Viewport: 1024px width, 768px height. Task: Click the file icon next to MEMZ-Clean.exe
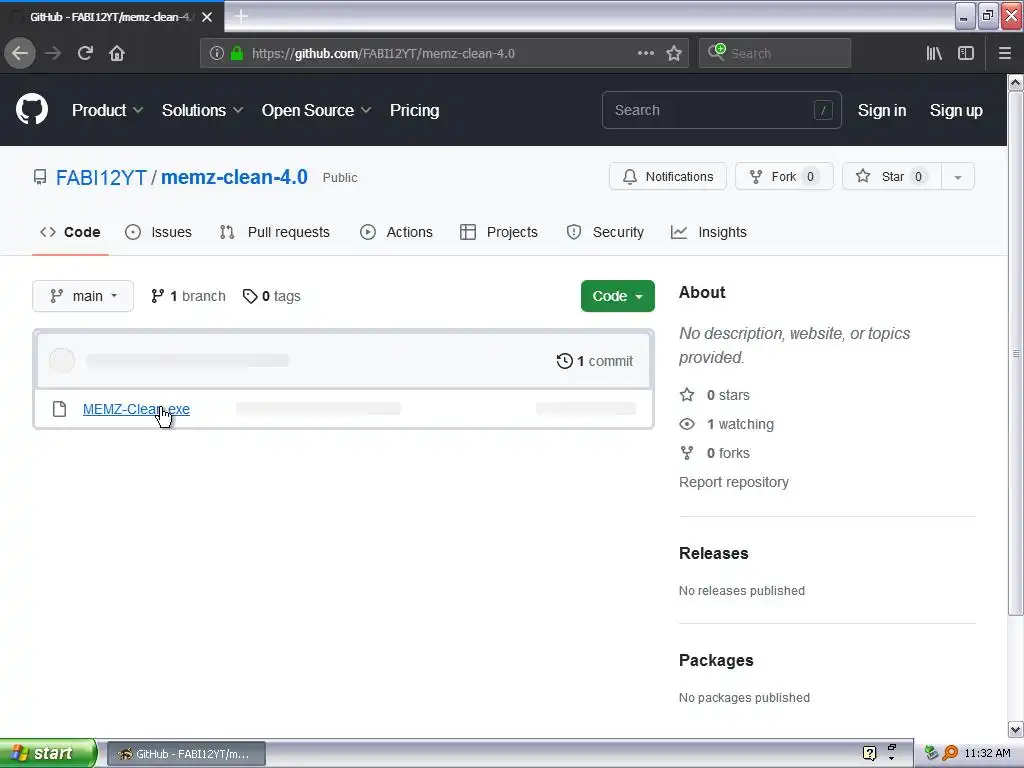coord(59,409)
